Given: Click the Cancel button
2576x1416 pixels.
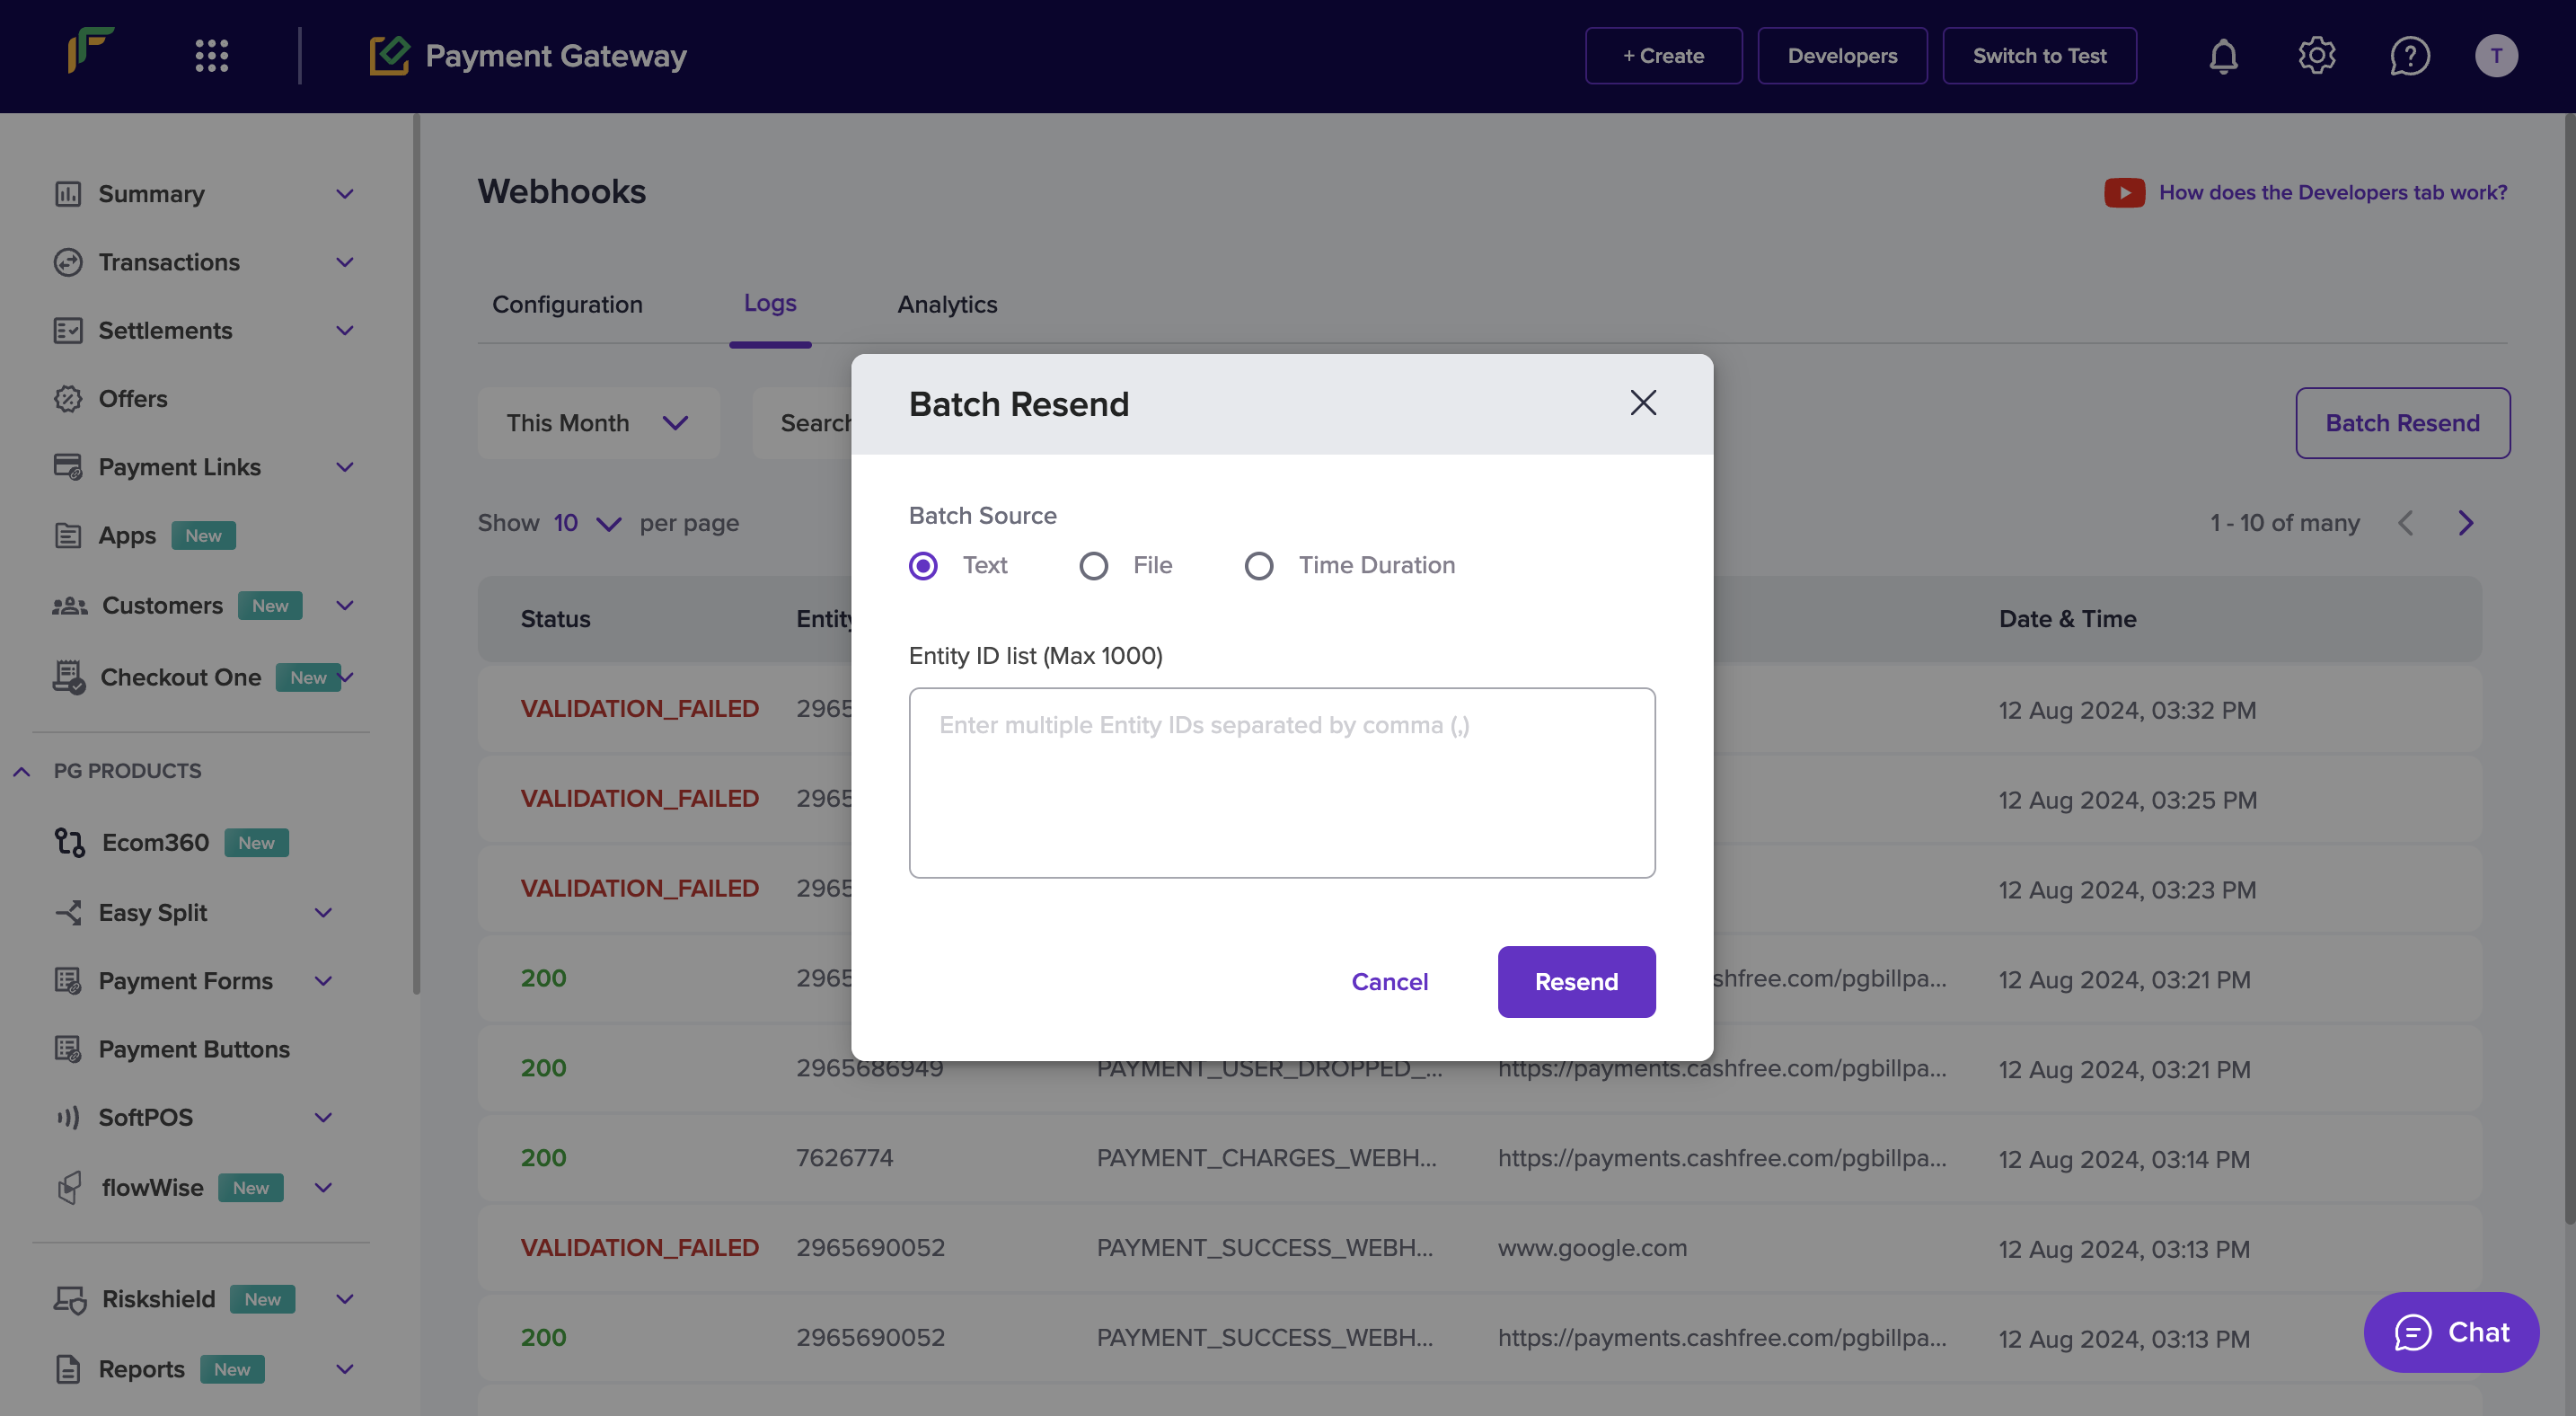Looking at the screenshot, I should pos(1388,980).
